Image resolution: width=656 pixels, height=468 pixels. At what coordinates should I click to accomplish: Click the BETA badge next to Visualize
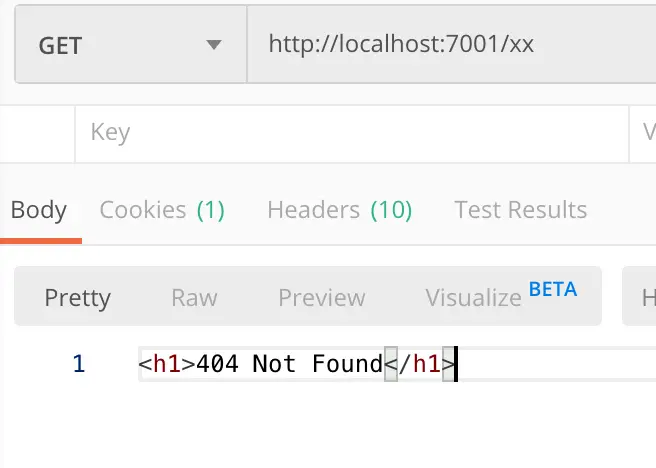click(x=553, y=289)
